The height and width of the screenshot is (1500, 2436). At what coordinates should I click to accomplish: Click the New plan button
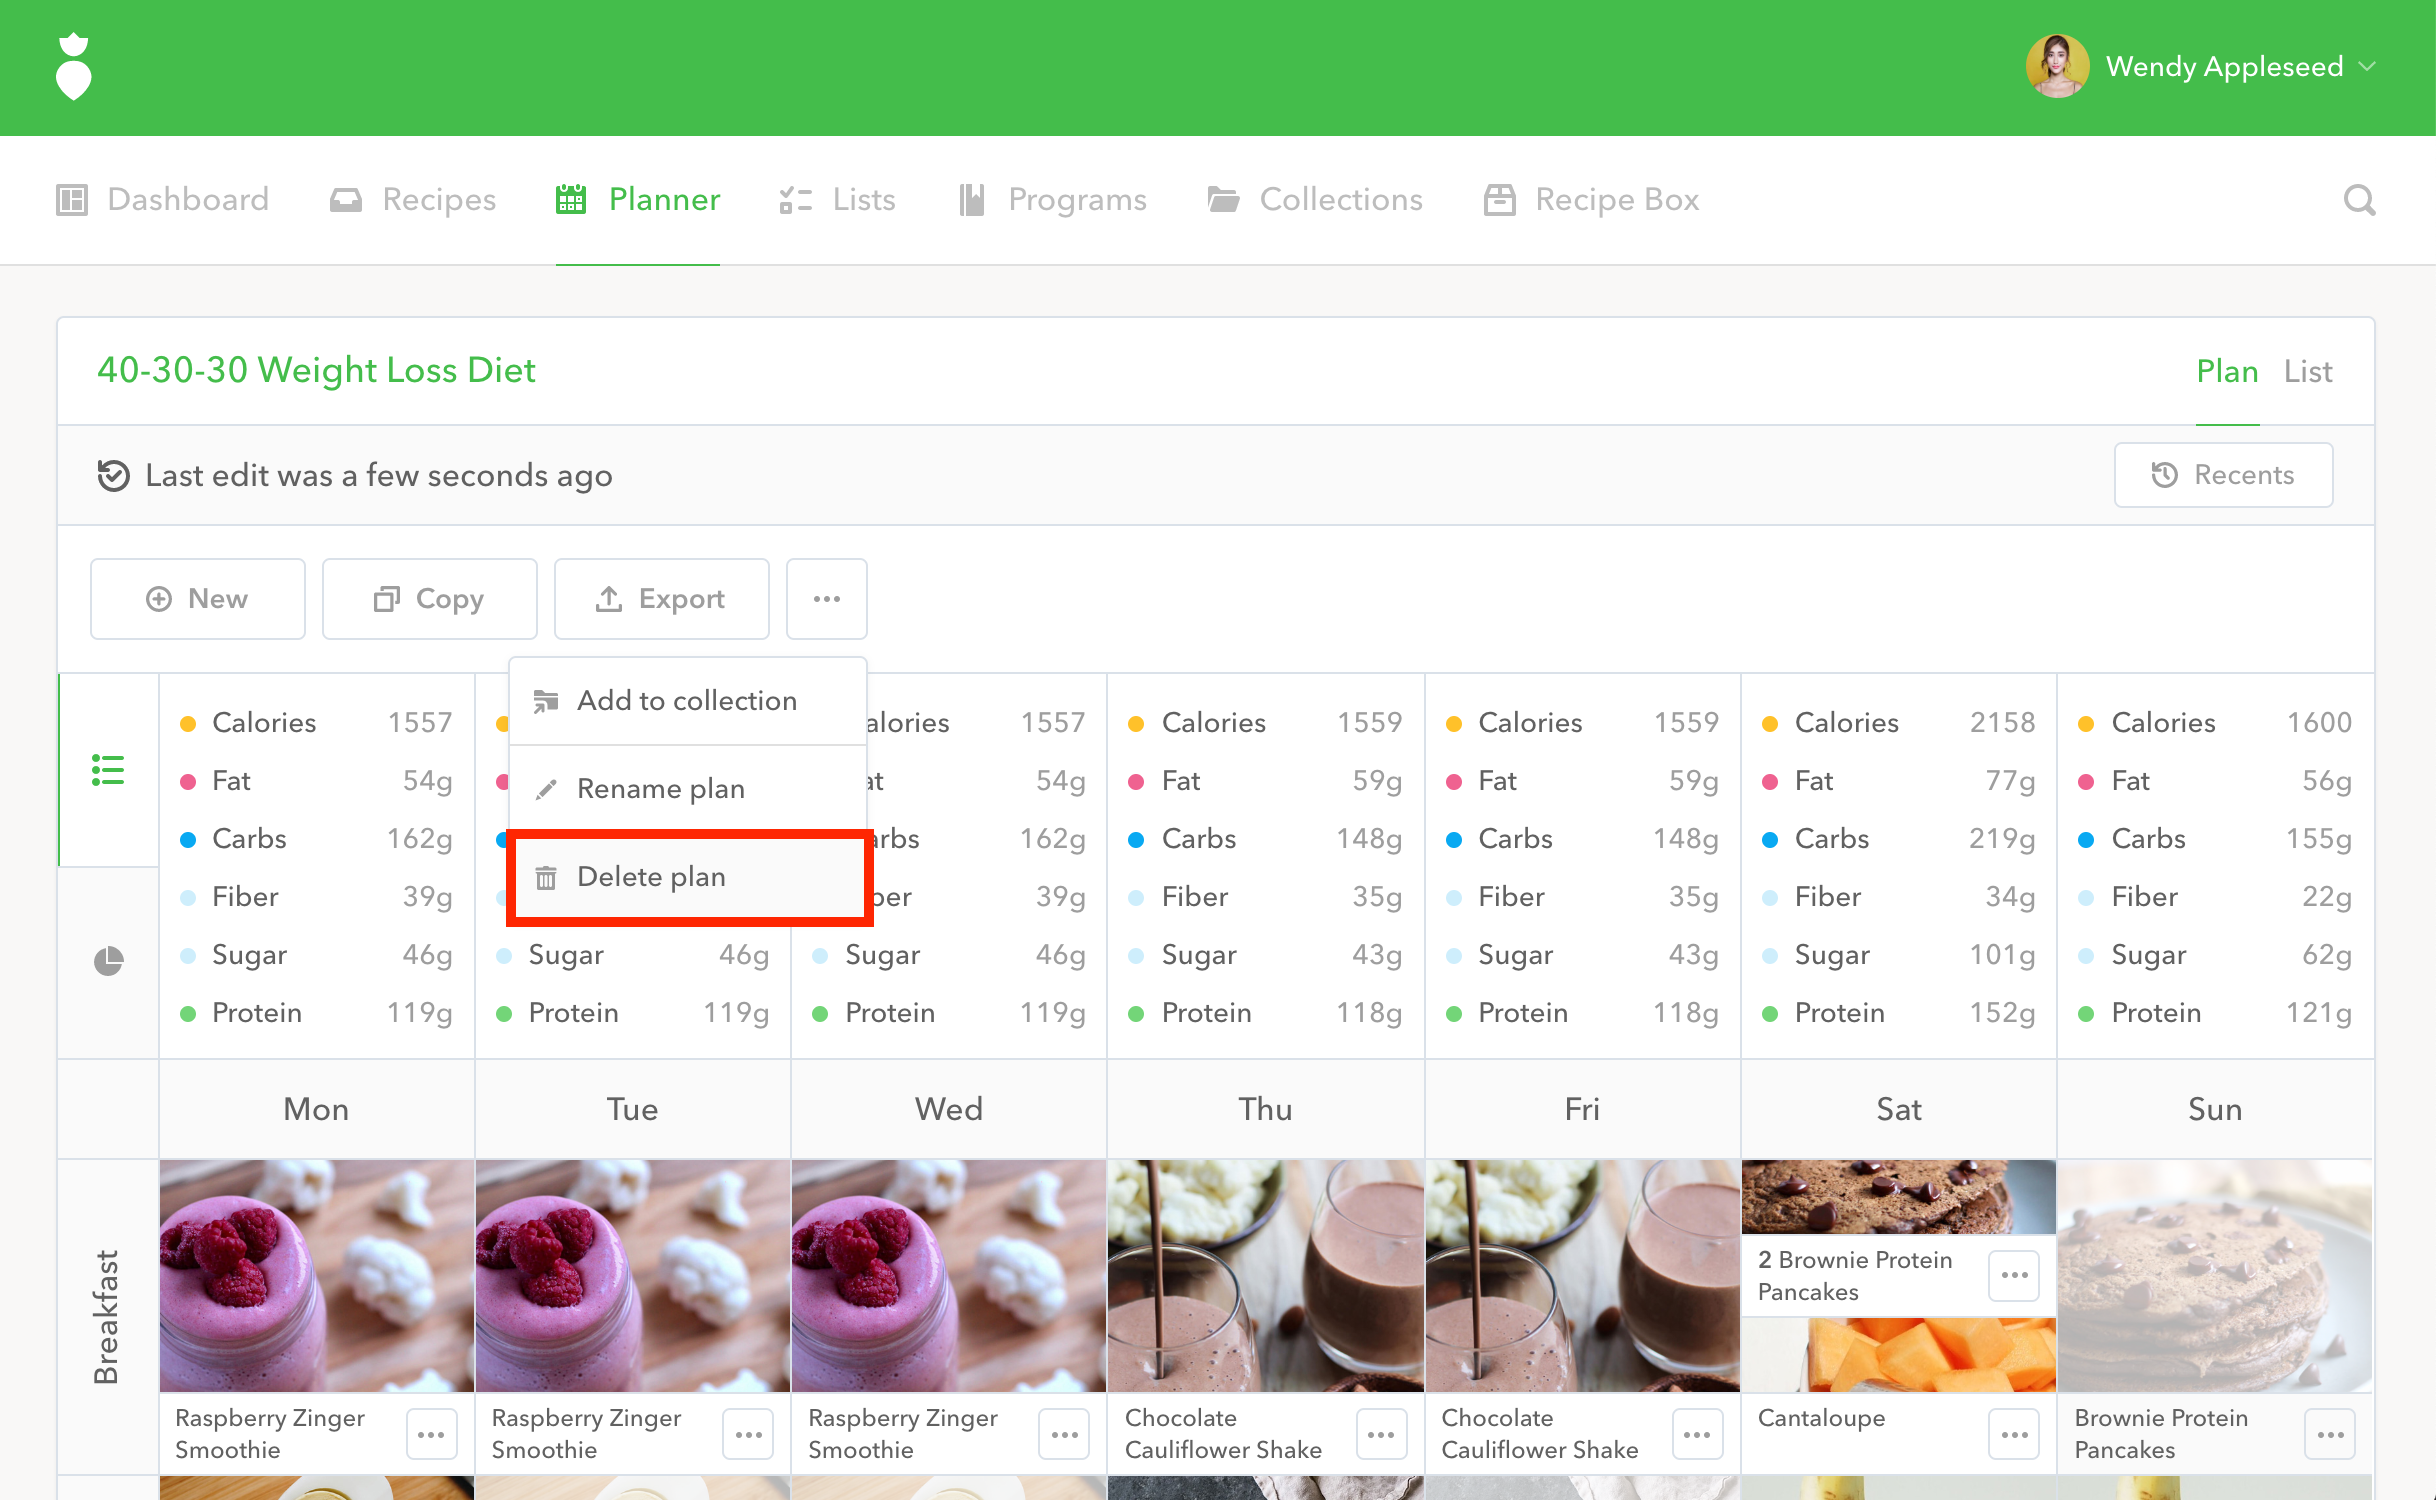coord(198,599)
